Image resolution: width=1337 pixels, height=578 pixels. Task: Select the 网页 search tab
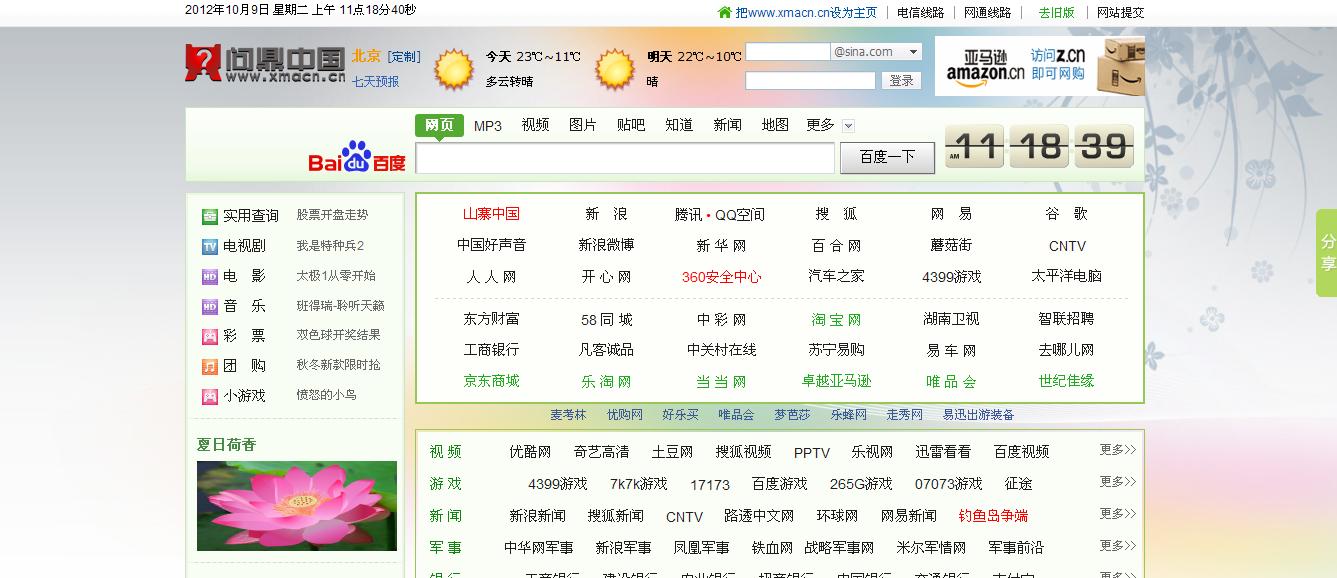point(440,125)
